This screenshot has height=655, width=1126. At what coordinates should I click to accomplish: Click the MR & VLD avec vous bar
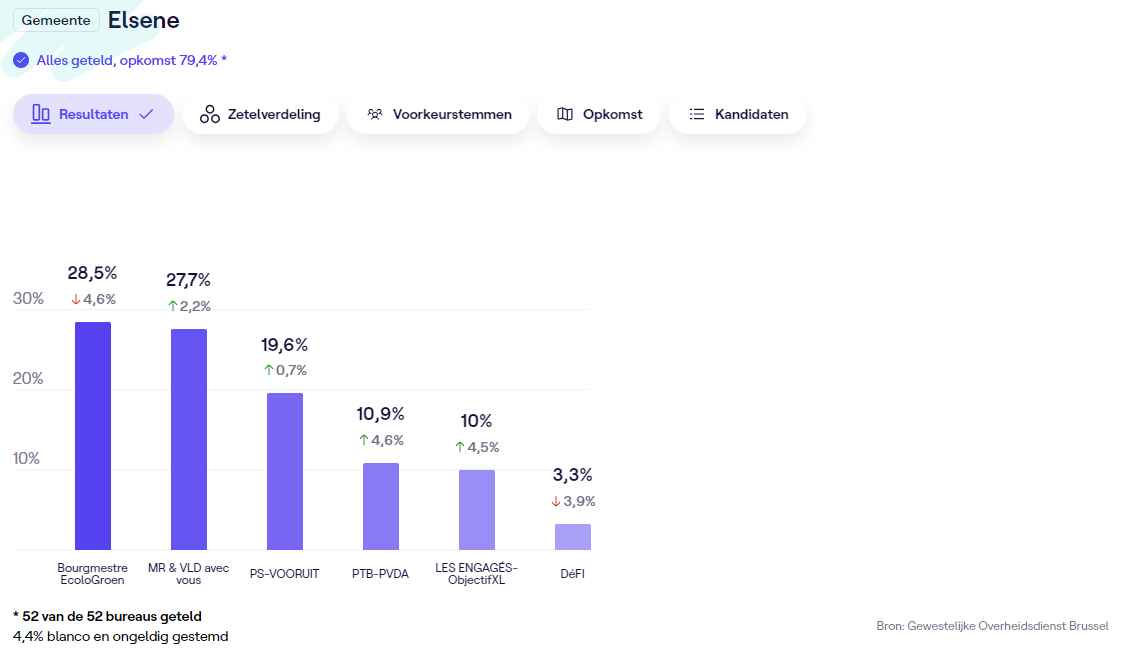pyautogui.click(x=189, y=439)
